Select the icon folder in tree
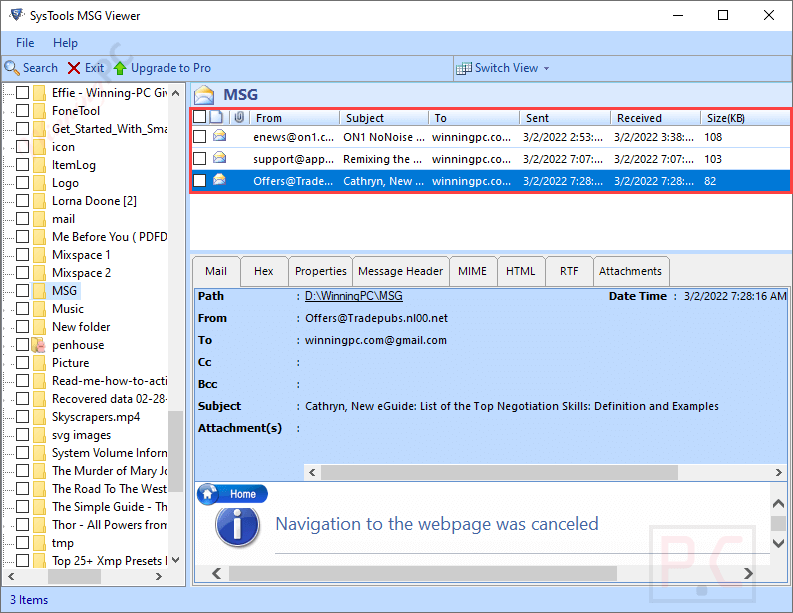The height and width of the screenshot is (613, 793). point(63,147)
